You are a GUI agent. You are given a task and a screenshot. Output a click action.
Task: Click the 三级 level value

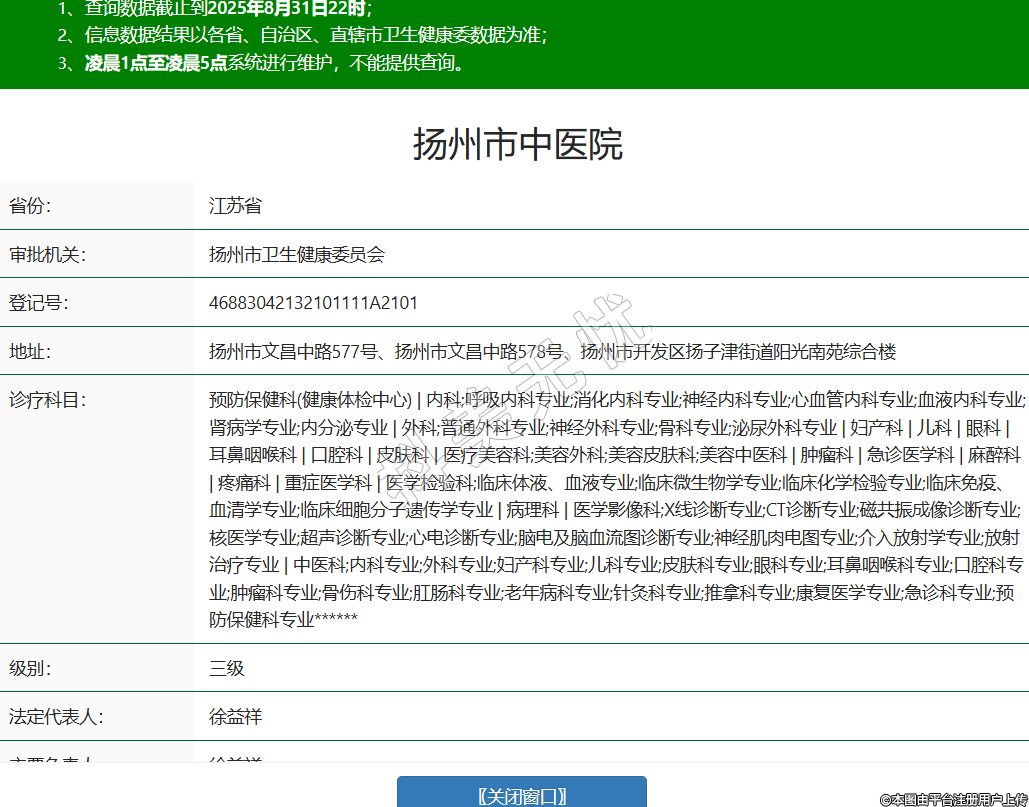coord(226,668)
